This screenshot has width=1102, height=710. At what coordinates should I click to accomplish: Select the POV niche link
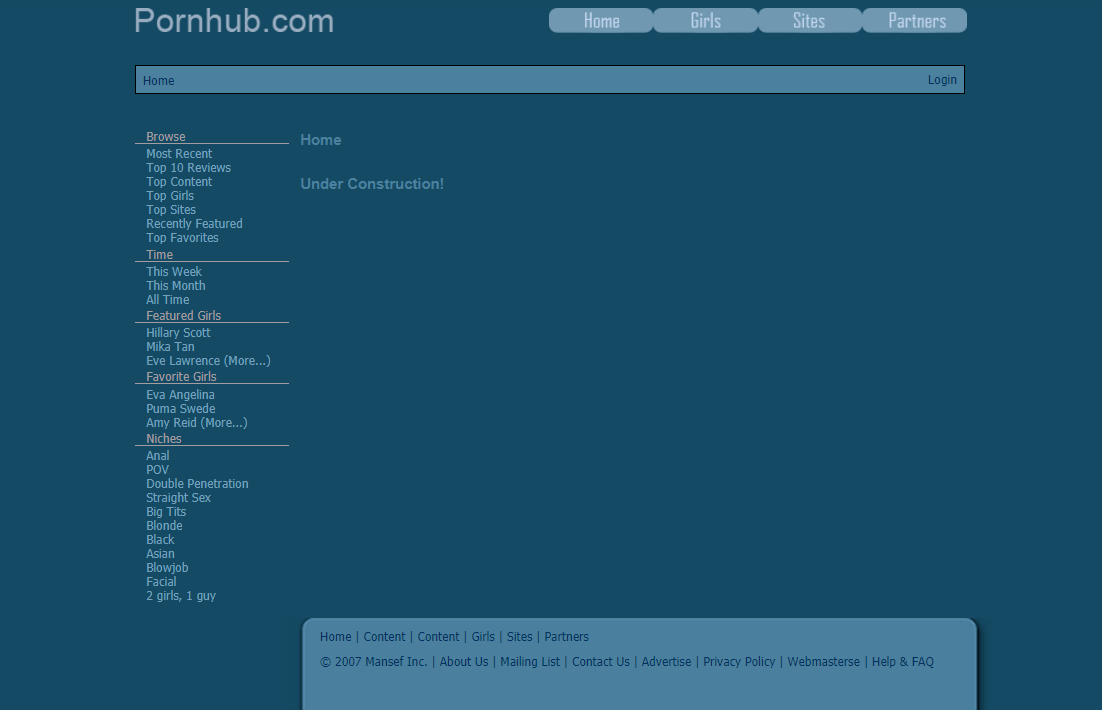[x=157, y=470]
